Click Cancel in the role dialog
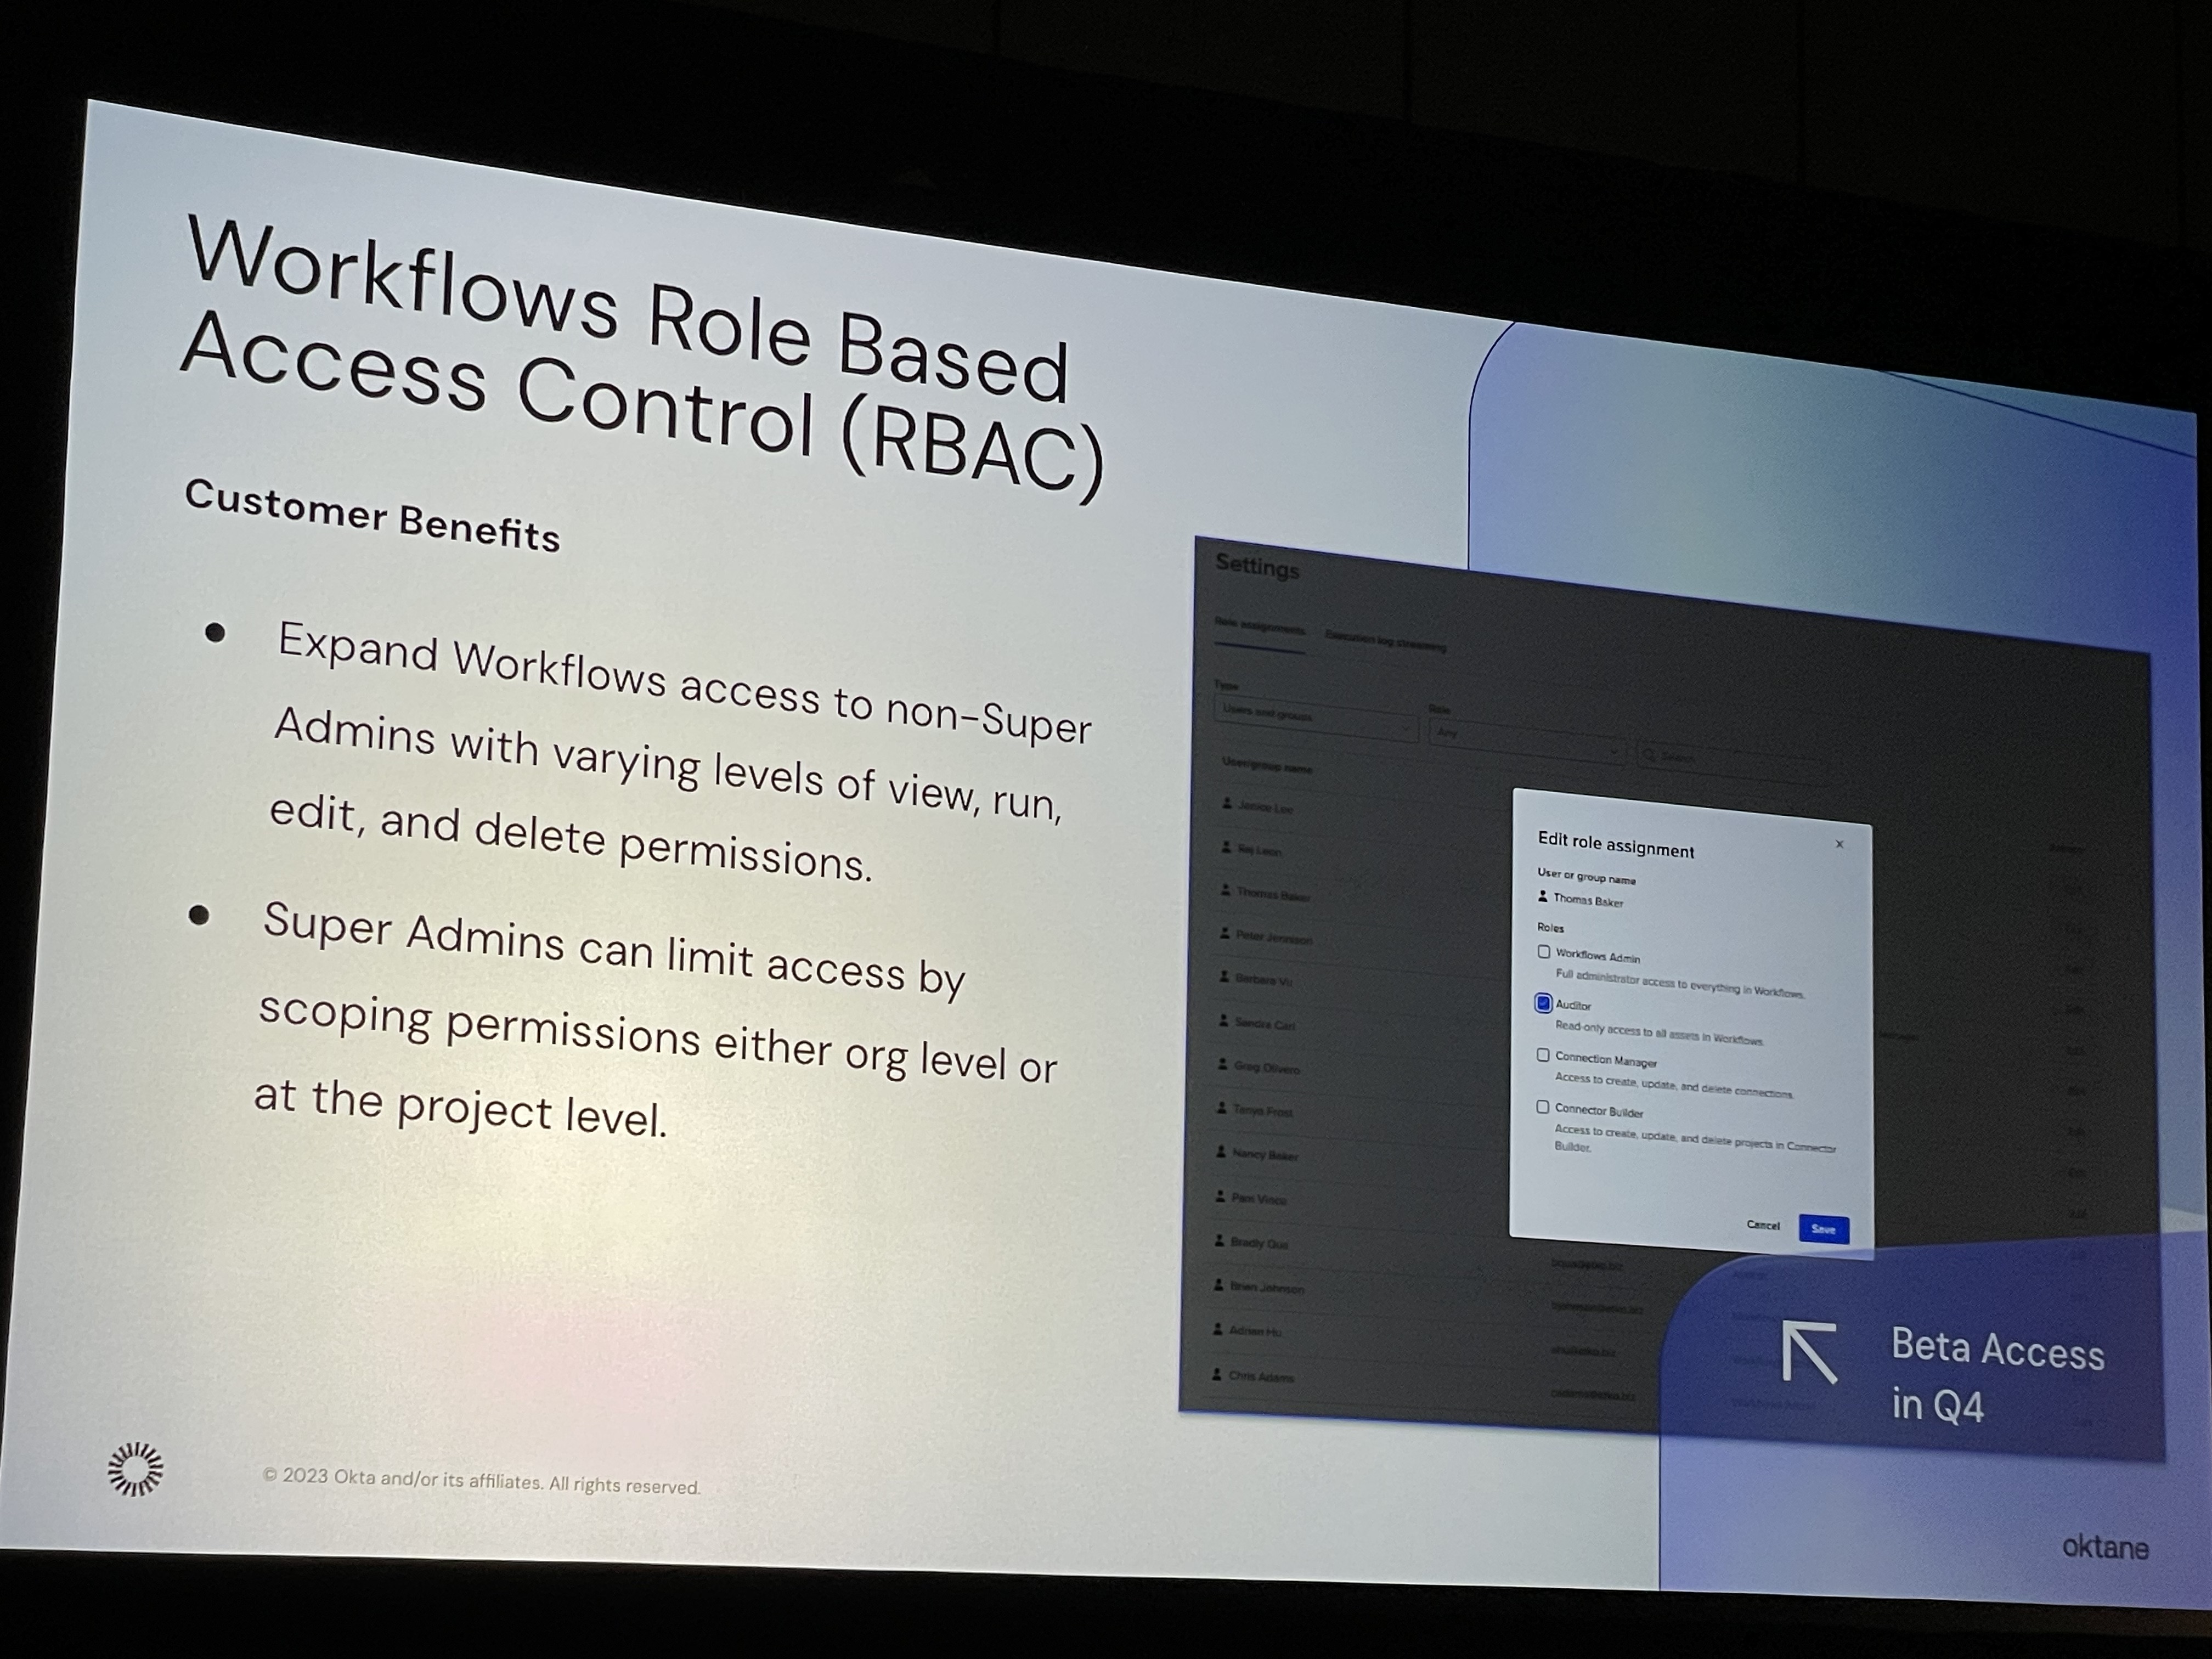The width and height of the screenshot is (2212, 1659). [1763, 1225]
